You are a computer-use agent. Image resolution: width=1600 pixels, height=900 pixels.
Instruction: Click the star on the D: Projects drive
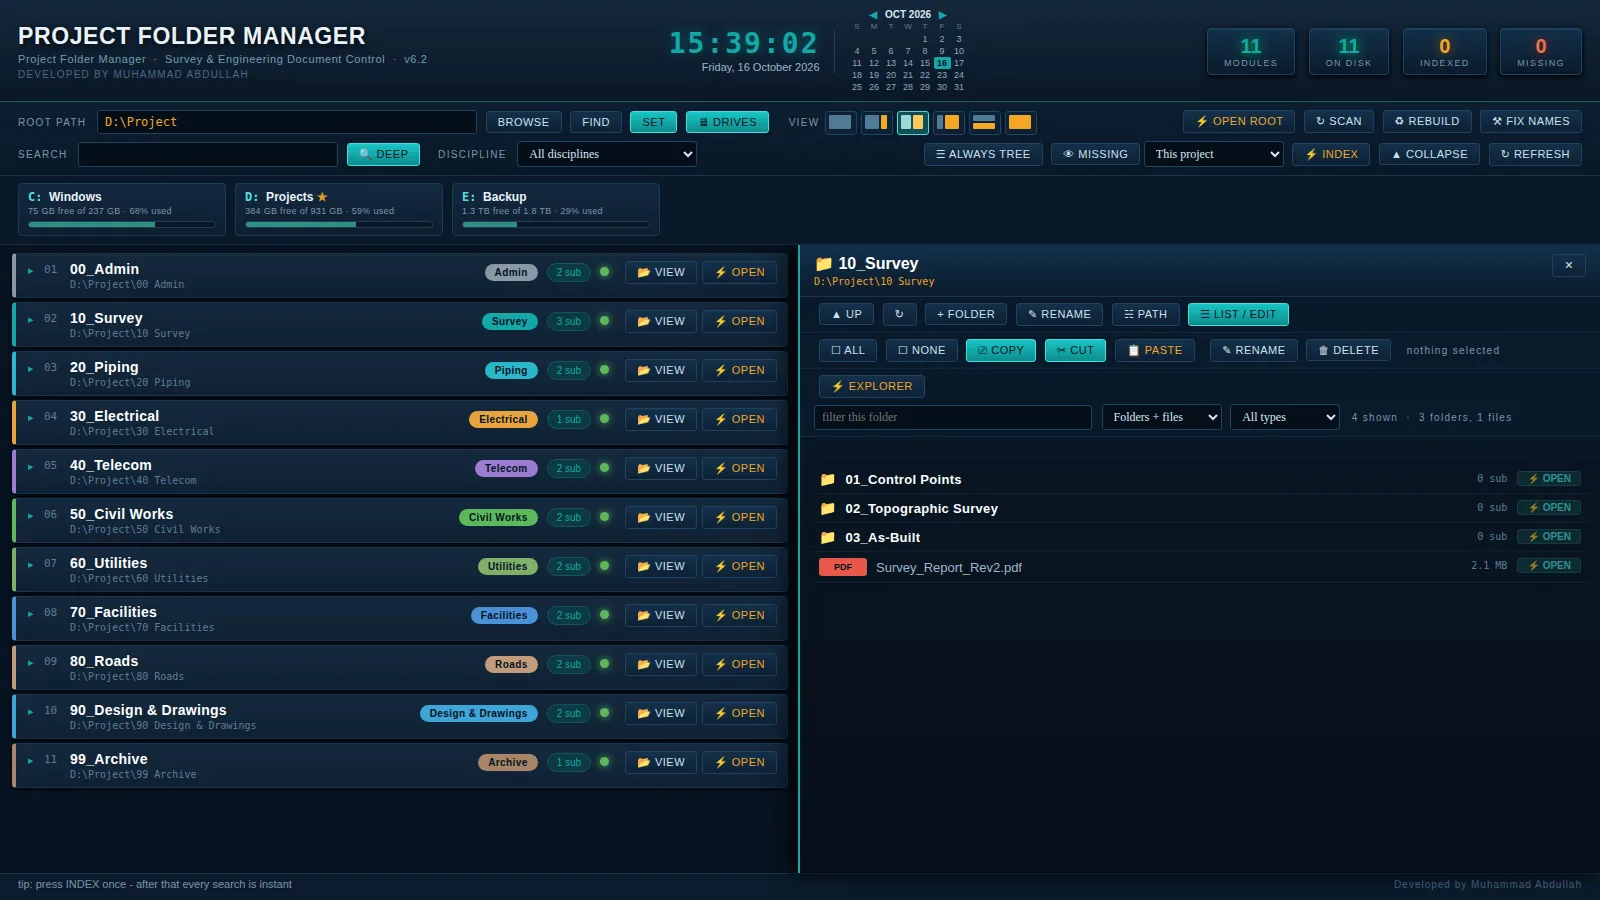click(322, 197)
